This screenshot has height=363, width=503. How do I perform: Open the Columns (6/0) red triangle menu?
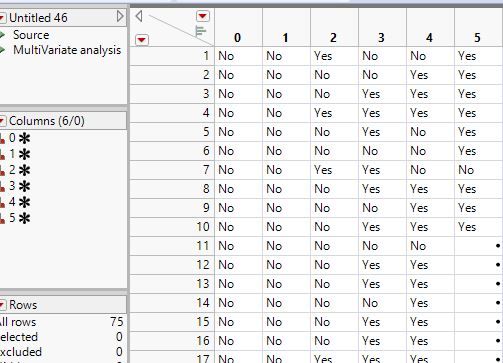coord(2,121)
